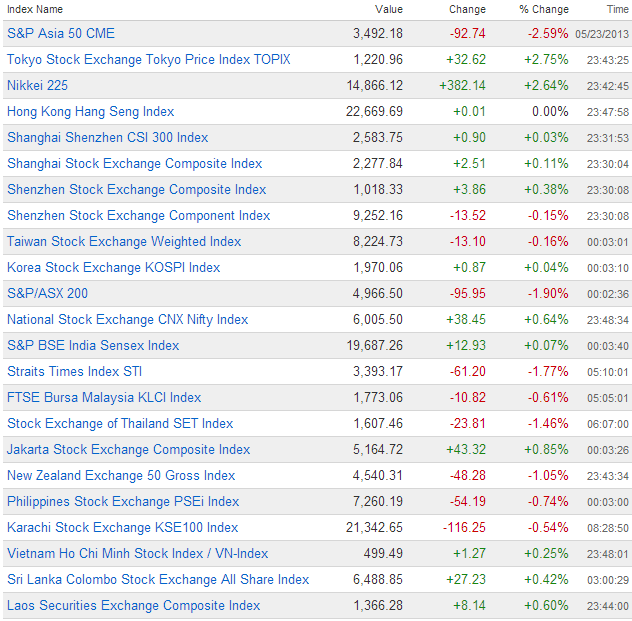Select the change value -13.10
632x621 pixels.
tap(468, 241)
